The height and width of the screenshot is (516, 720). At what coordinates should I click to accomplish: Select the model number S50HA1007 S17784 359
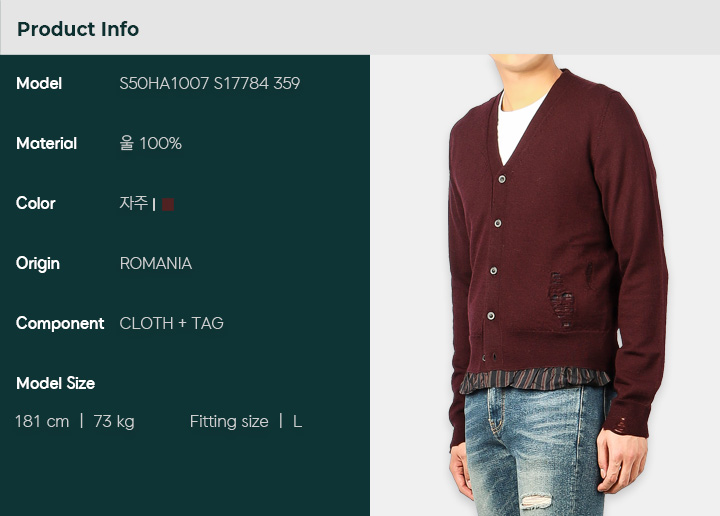[x=210, y=84]
